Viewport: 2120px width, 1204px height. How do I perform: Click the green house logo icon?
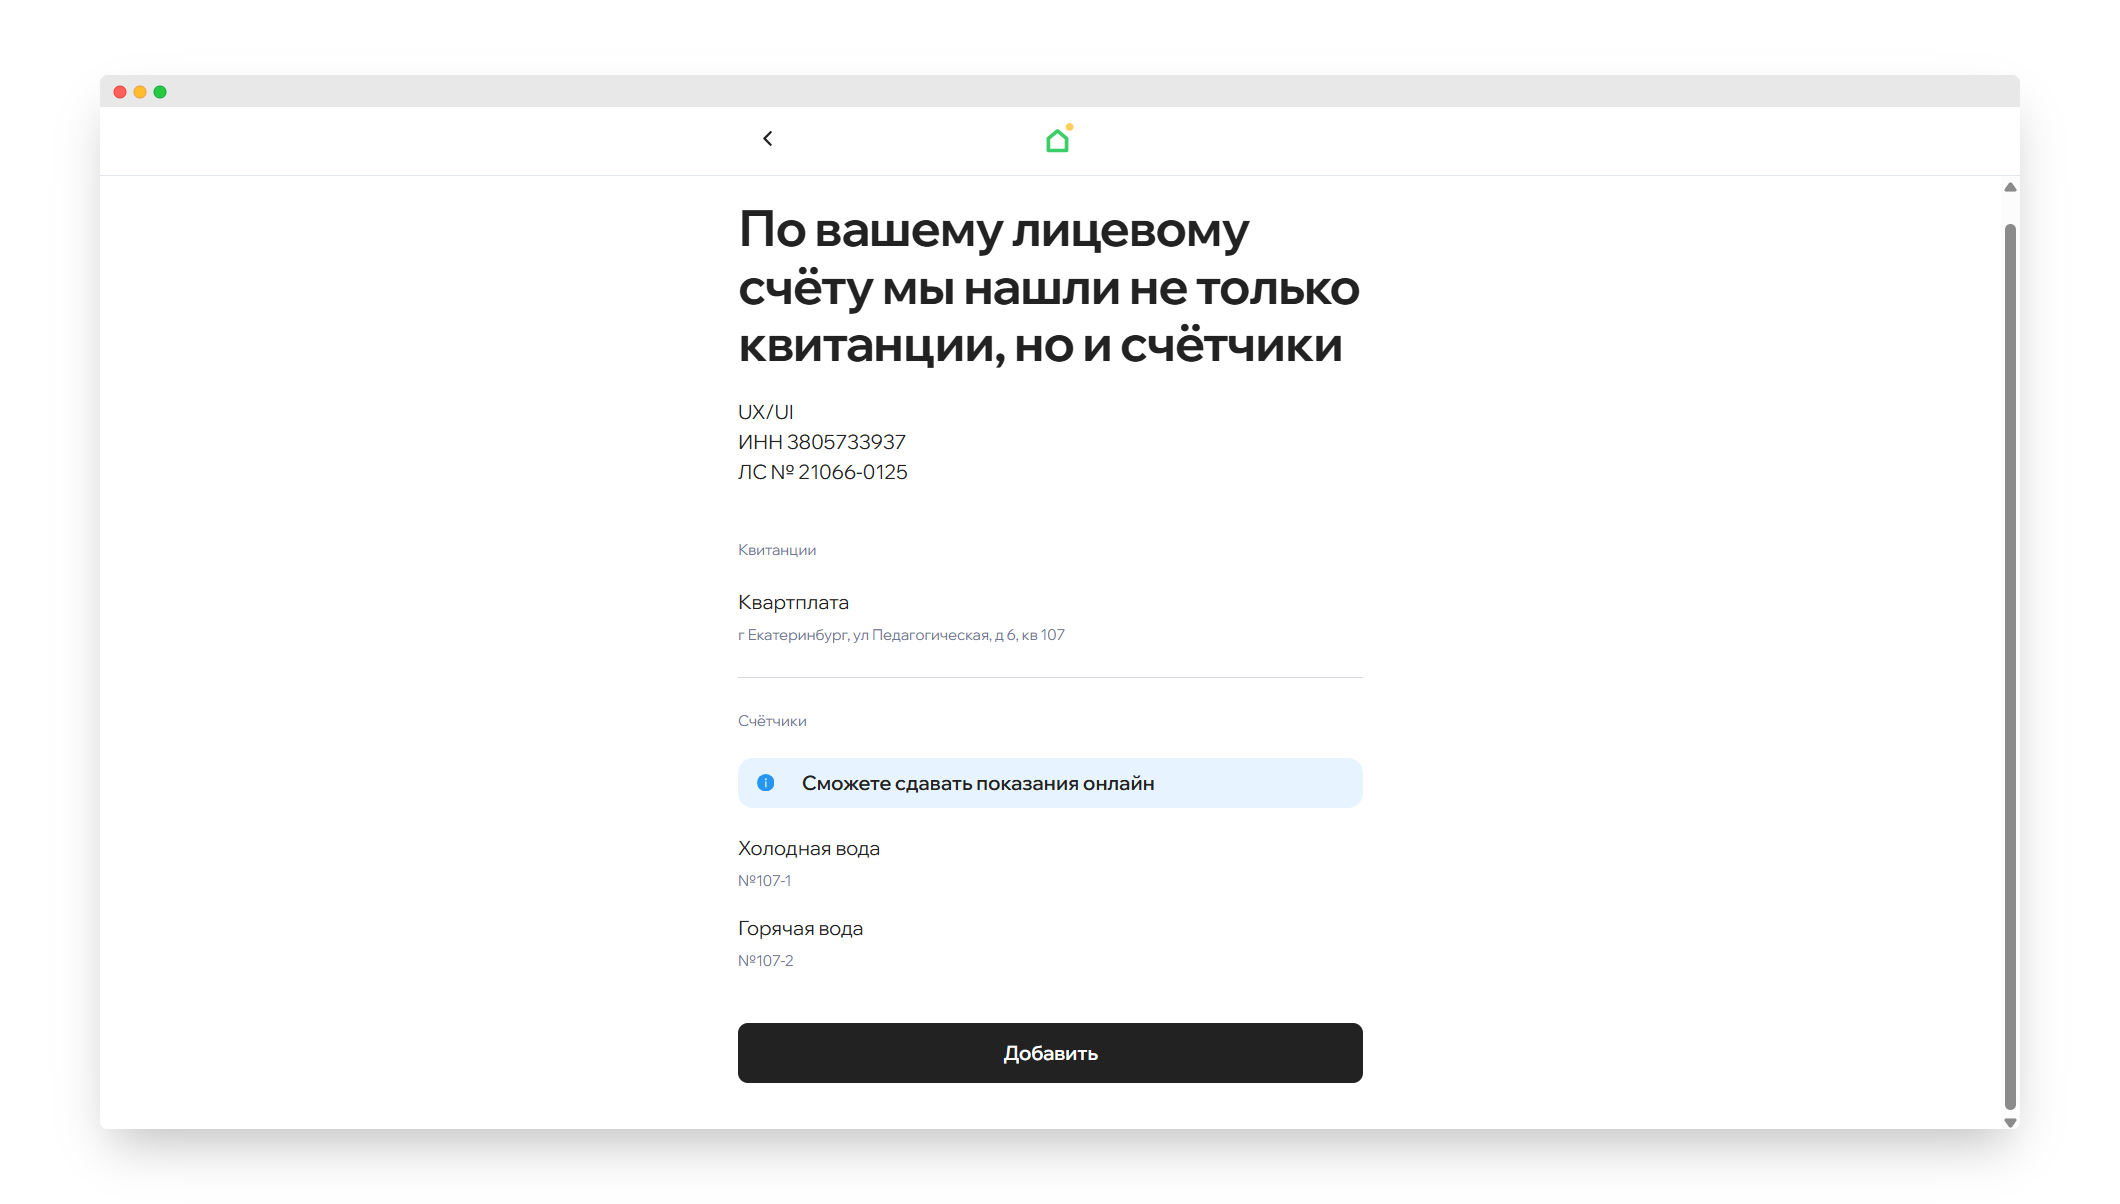click(x=1057, y=141)
